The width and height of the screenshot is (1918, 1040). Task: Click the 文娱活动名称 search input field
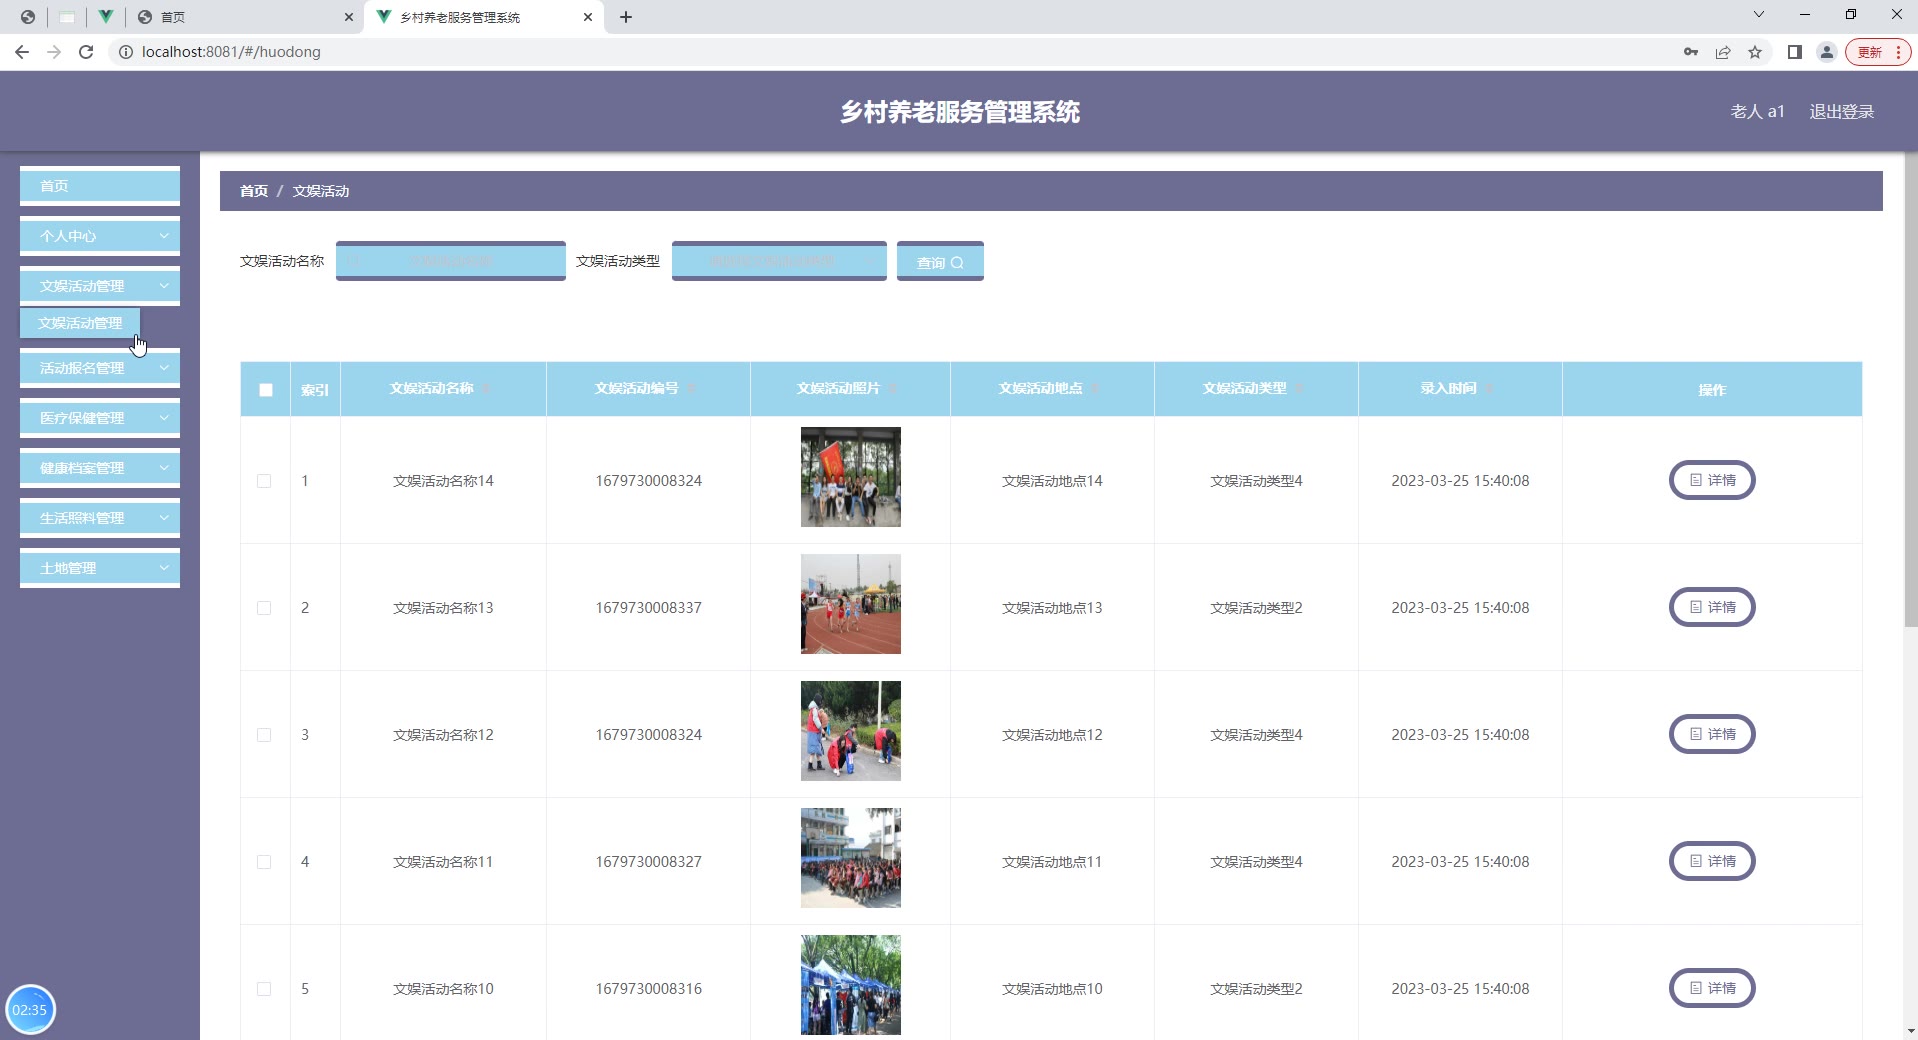pos(451,261)
